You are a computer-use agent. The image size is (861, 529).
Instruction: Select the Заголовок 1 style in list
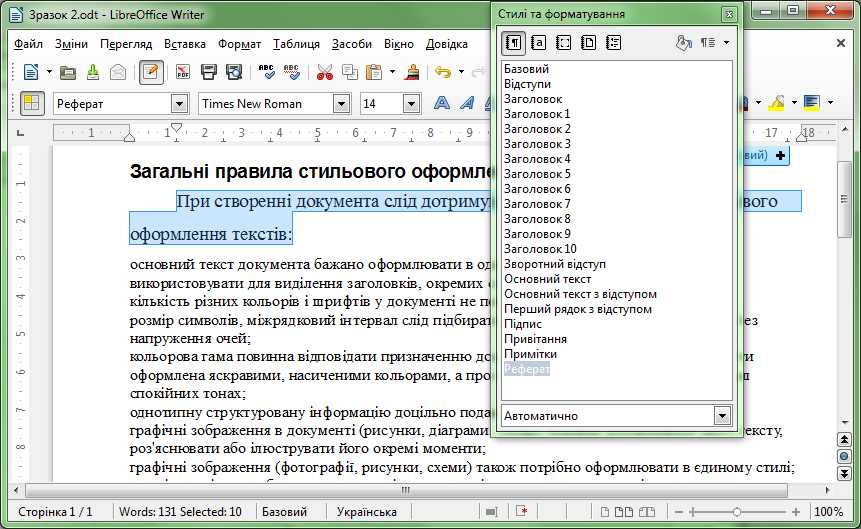pyautogui.click(x=537, y=114)
